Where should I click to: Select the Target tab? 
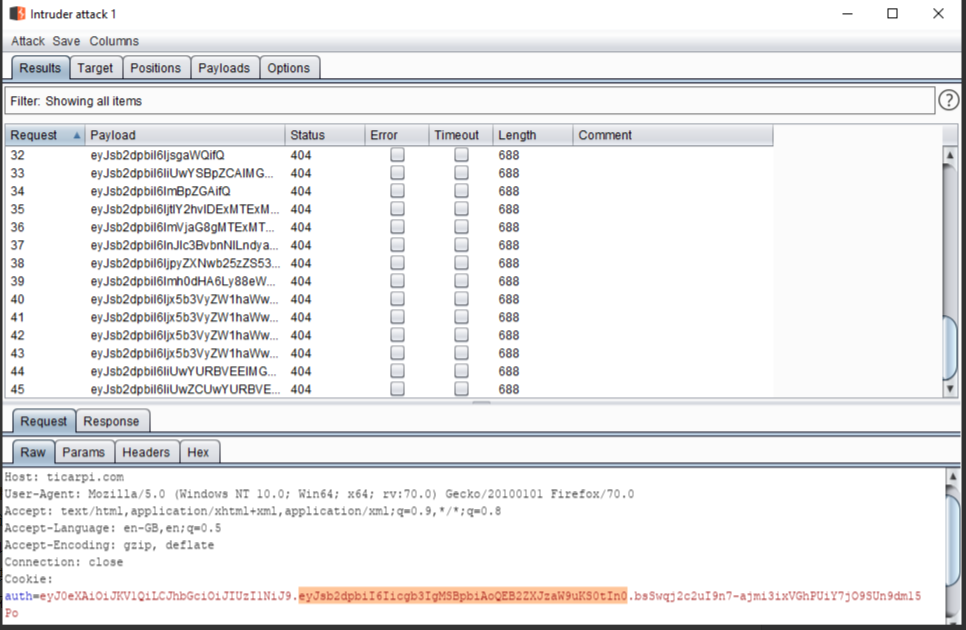pyautogui.click(x=95, y=67)
